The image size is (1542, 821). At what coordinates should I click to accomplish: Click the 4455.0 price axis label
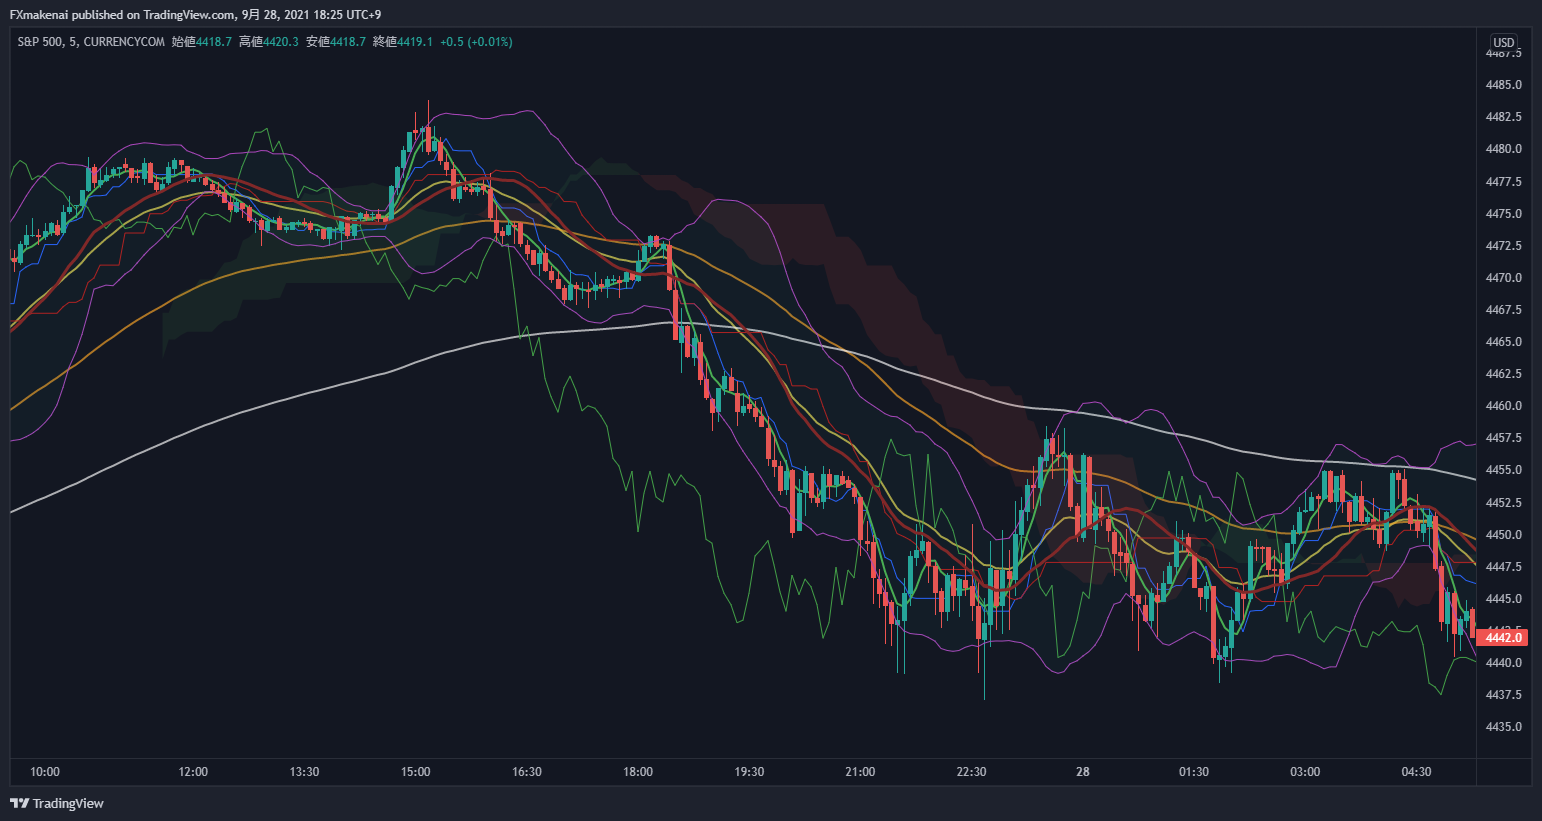[x=1503, y=470]
